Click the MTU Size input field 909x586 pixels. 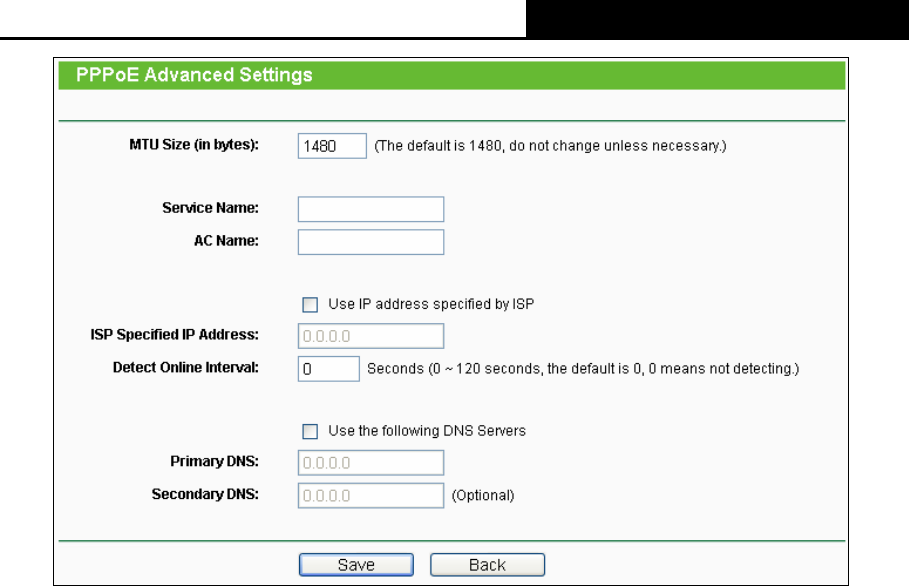[332, 145]
